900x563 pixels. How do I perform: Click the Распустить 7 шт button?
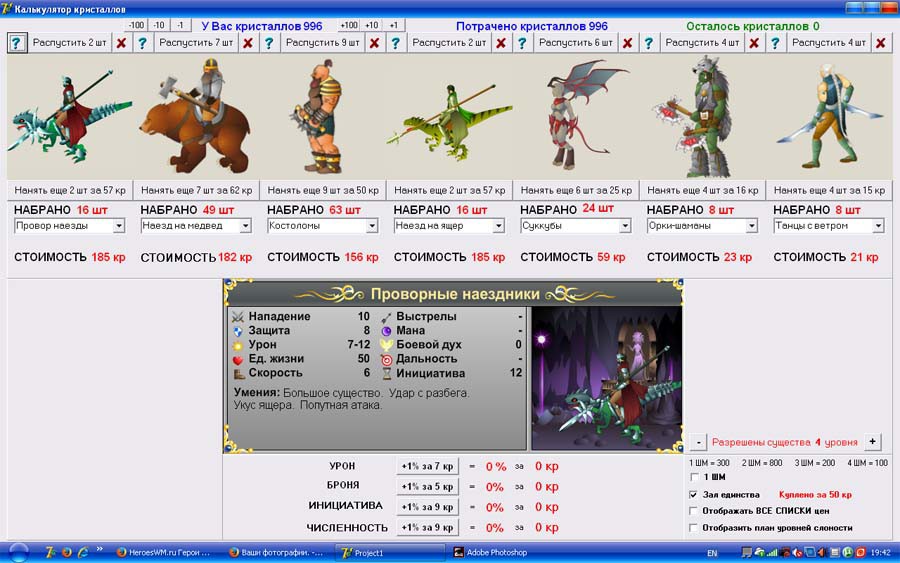(x=196, y=43)
